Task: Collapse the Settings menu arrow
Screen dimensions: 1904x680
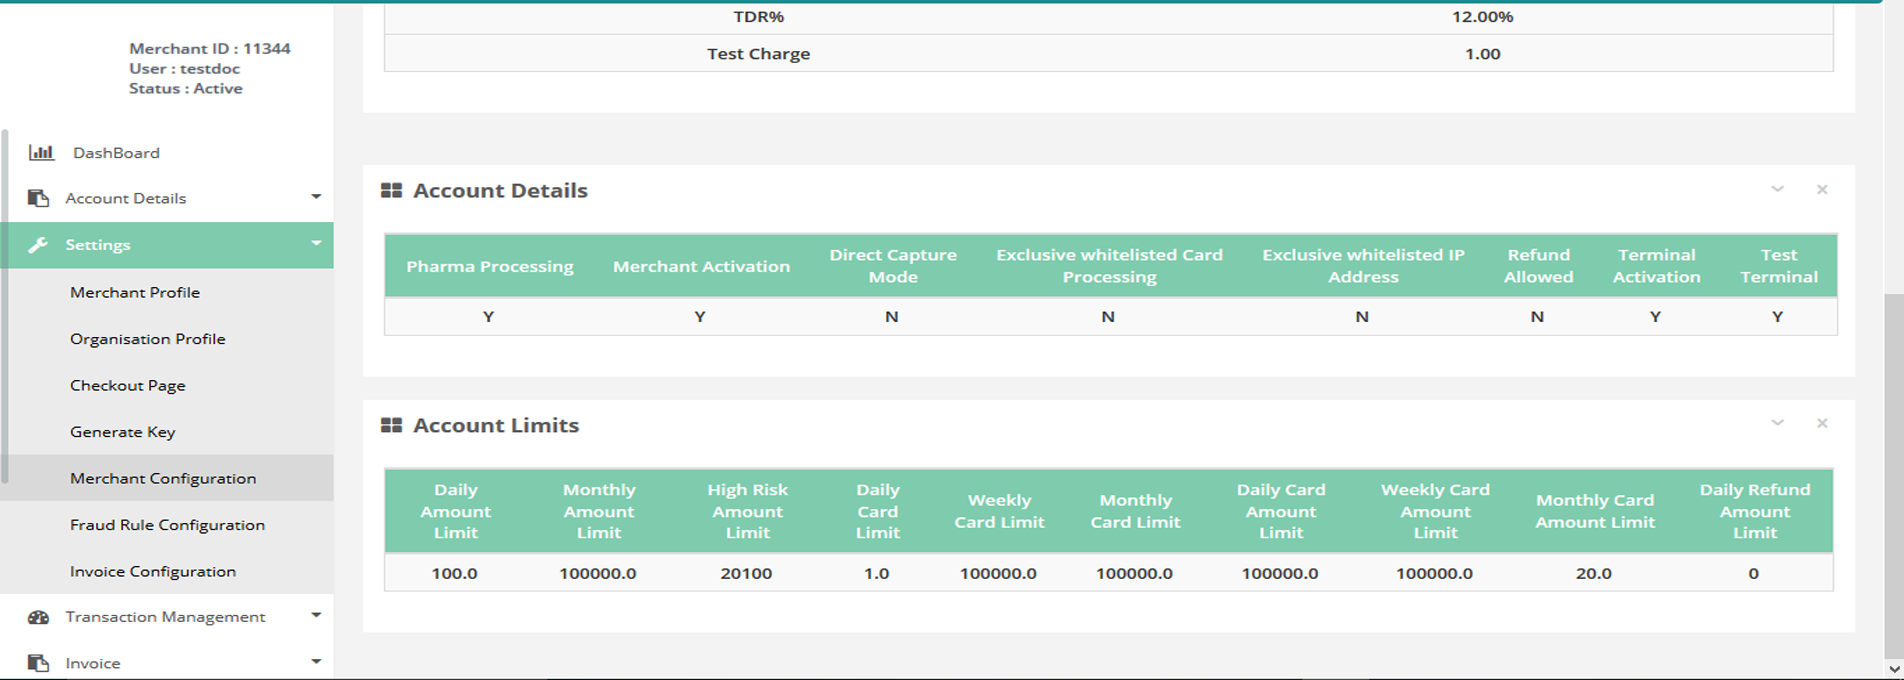Action: coord(316,244)
